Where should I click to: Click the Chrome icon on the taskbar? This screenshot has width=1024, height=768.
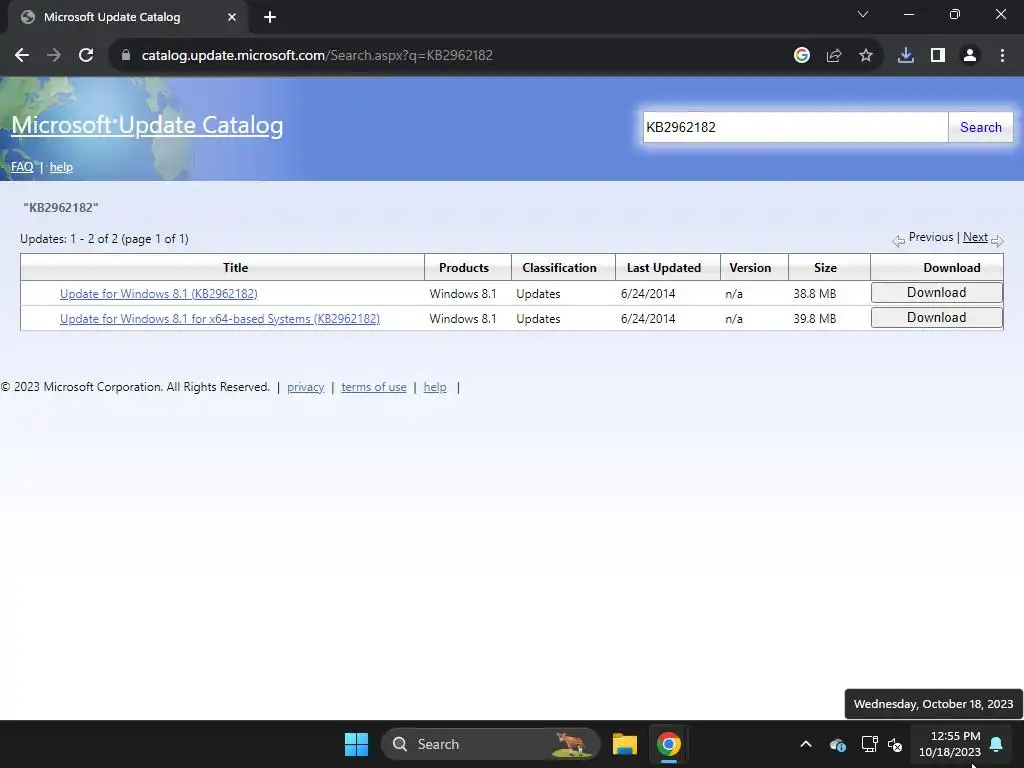[669, 744]
